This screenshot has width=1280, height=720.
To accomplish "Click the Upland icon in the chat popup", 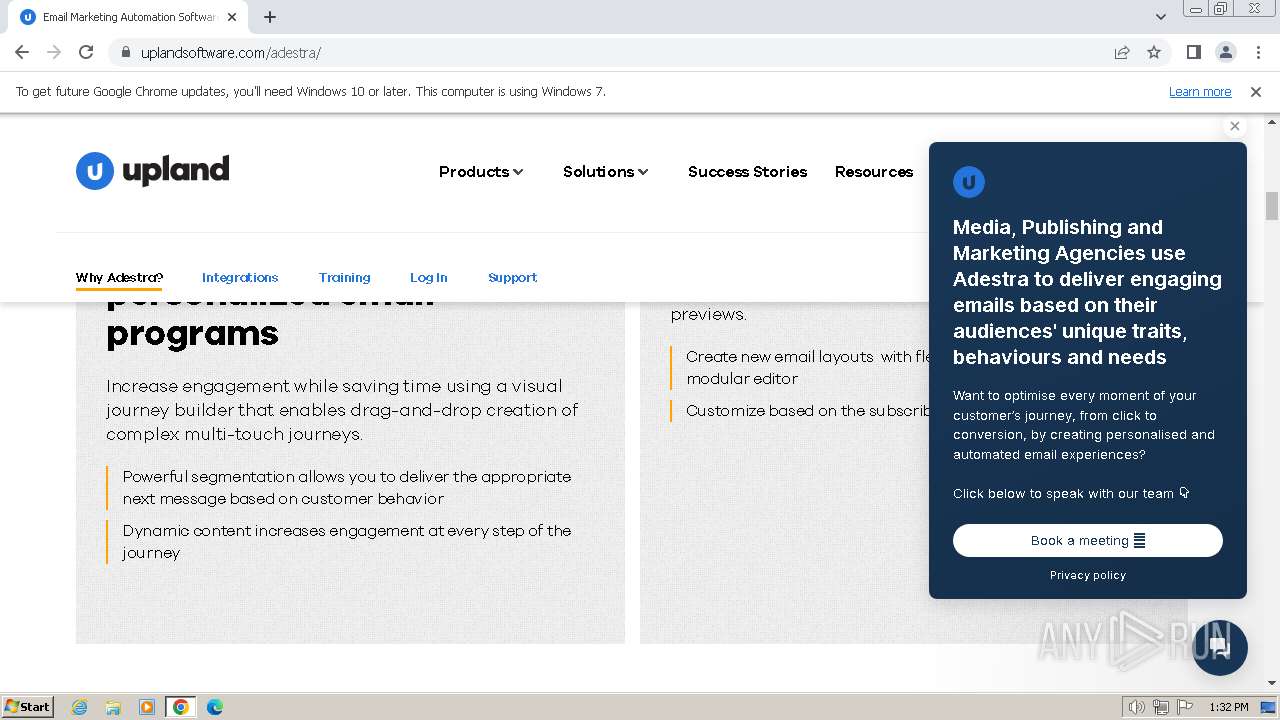I will click(x=969, y=182).
